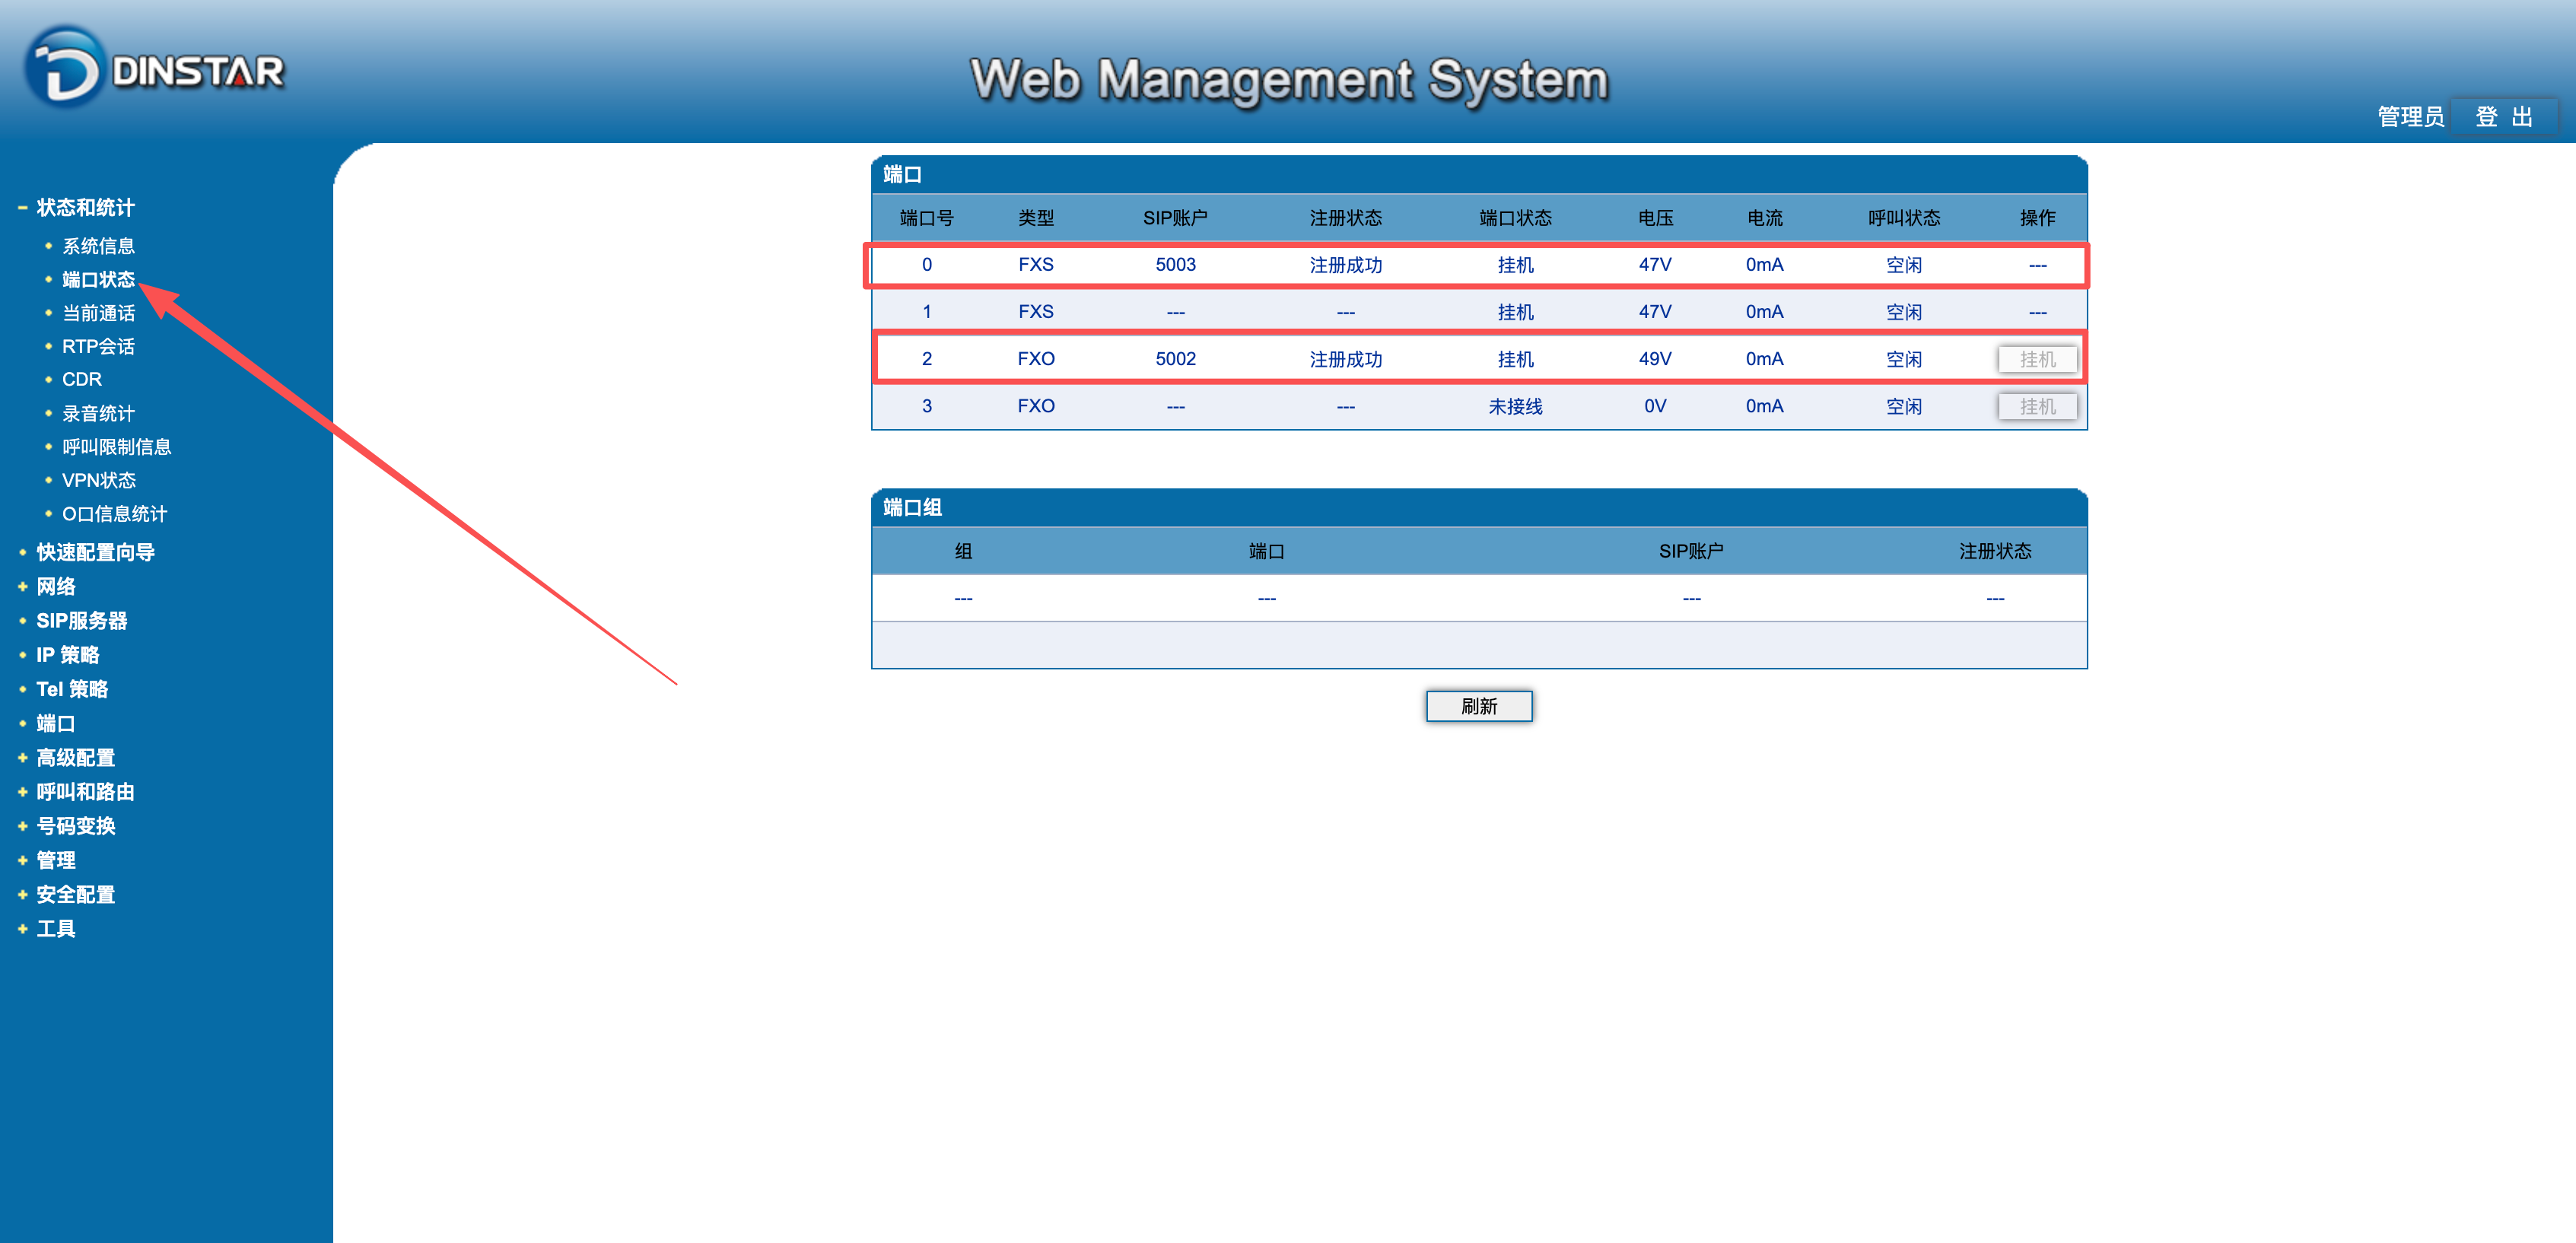This screenshot has width=2576, height=1243.
Task: Open Tel 策略 in the sidebar
Action: (x=72, y=689)
